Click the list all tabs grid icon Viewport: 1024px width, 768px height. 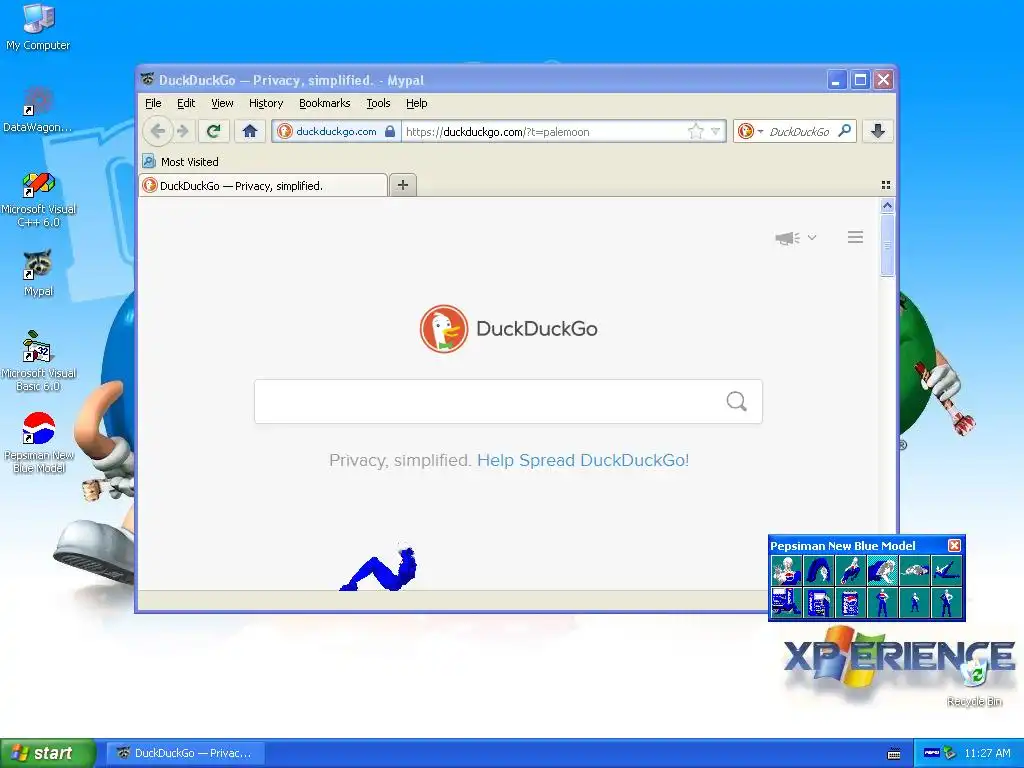[886, 185]
